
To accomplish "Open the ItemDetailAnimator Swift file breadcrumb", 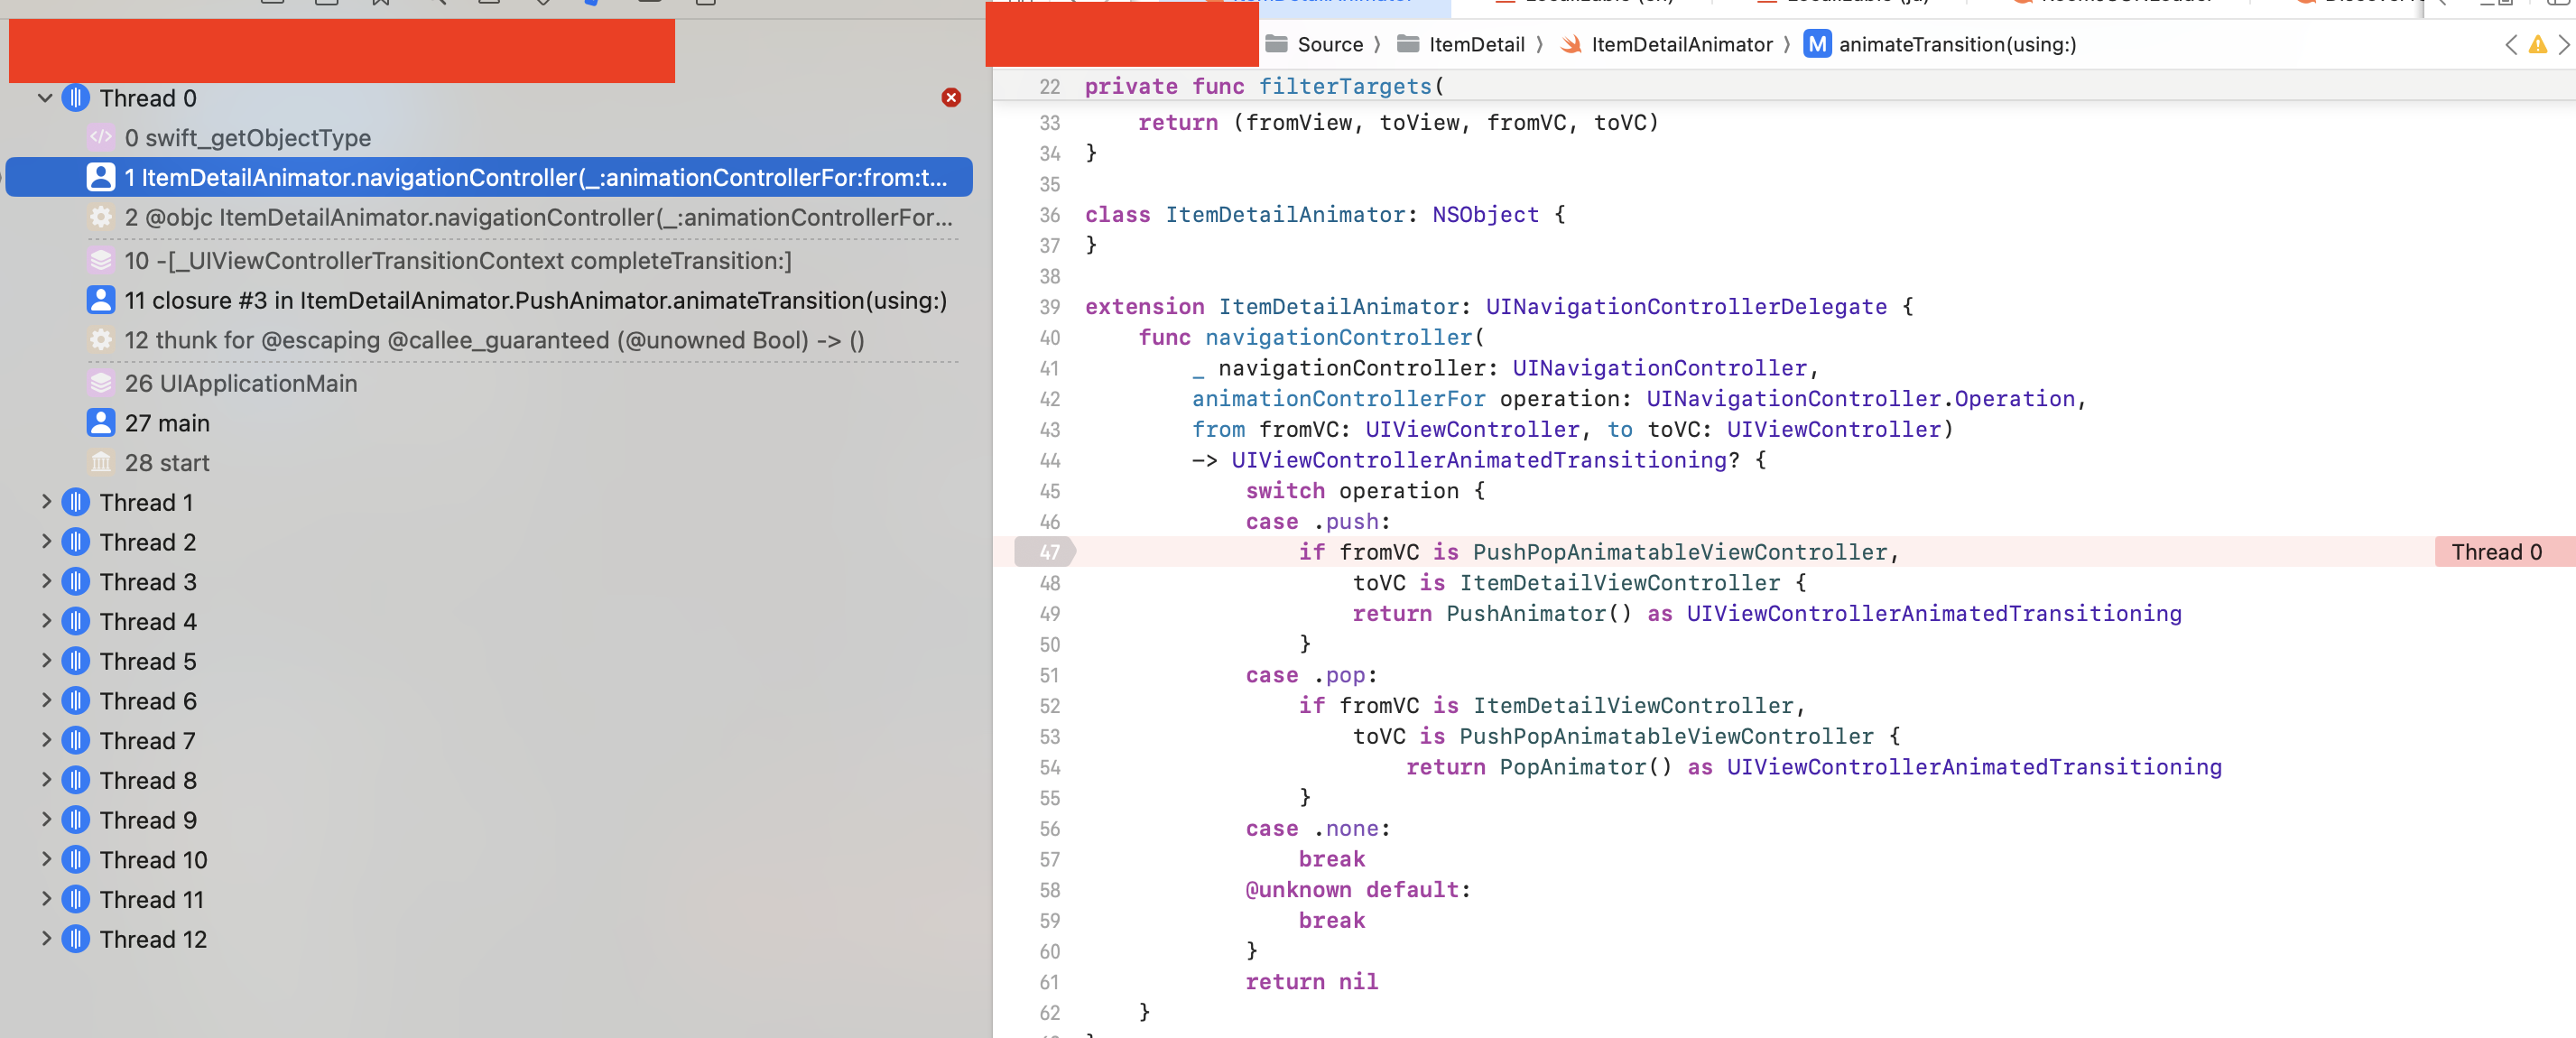I will click(x=1667, y=44).
